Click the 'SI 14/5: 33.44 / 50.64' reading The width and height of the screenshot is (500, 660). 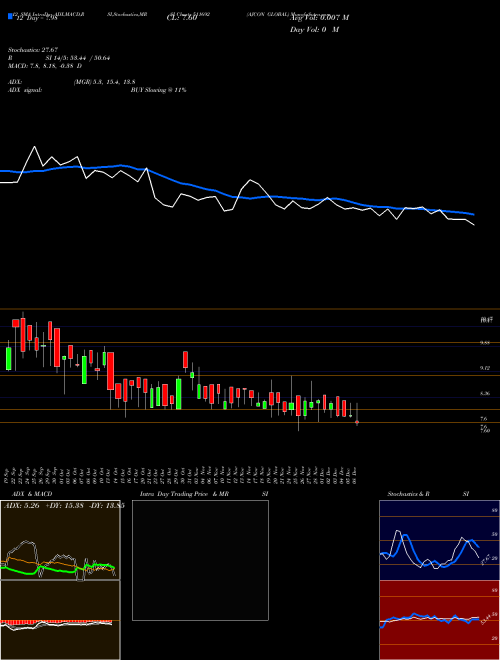click(x=77, y=58)
